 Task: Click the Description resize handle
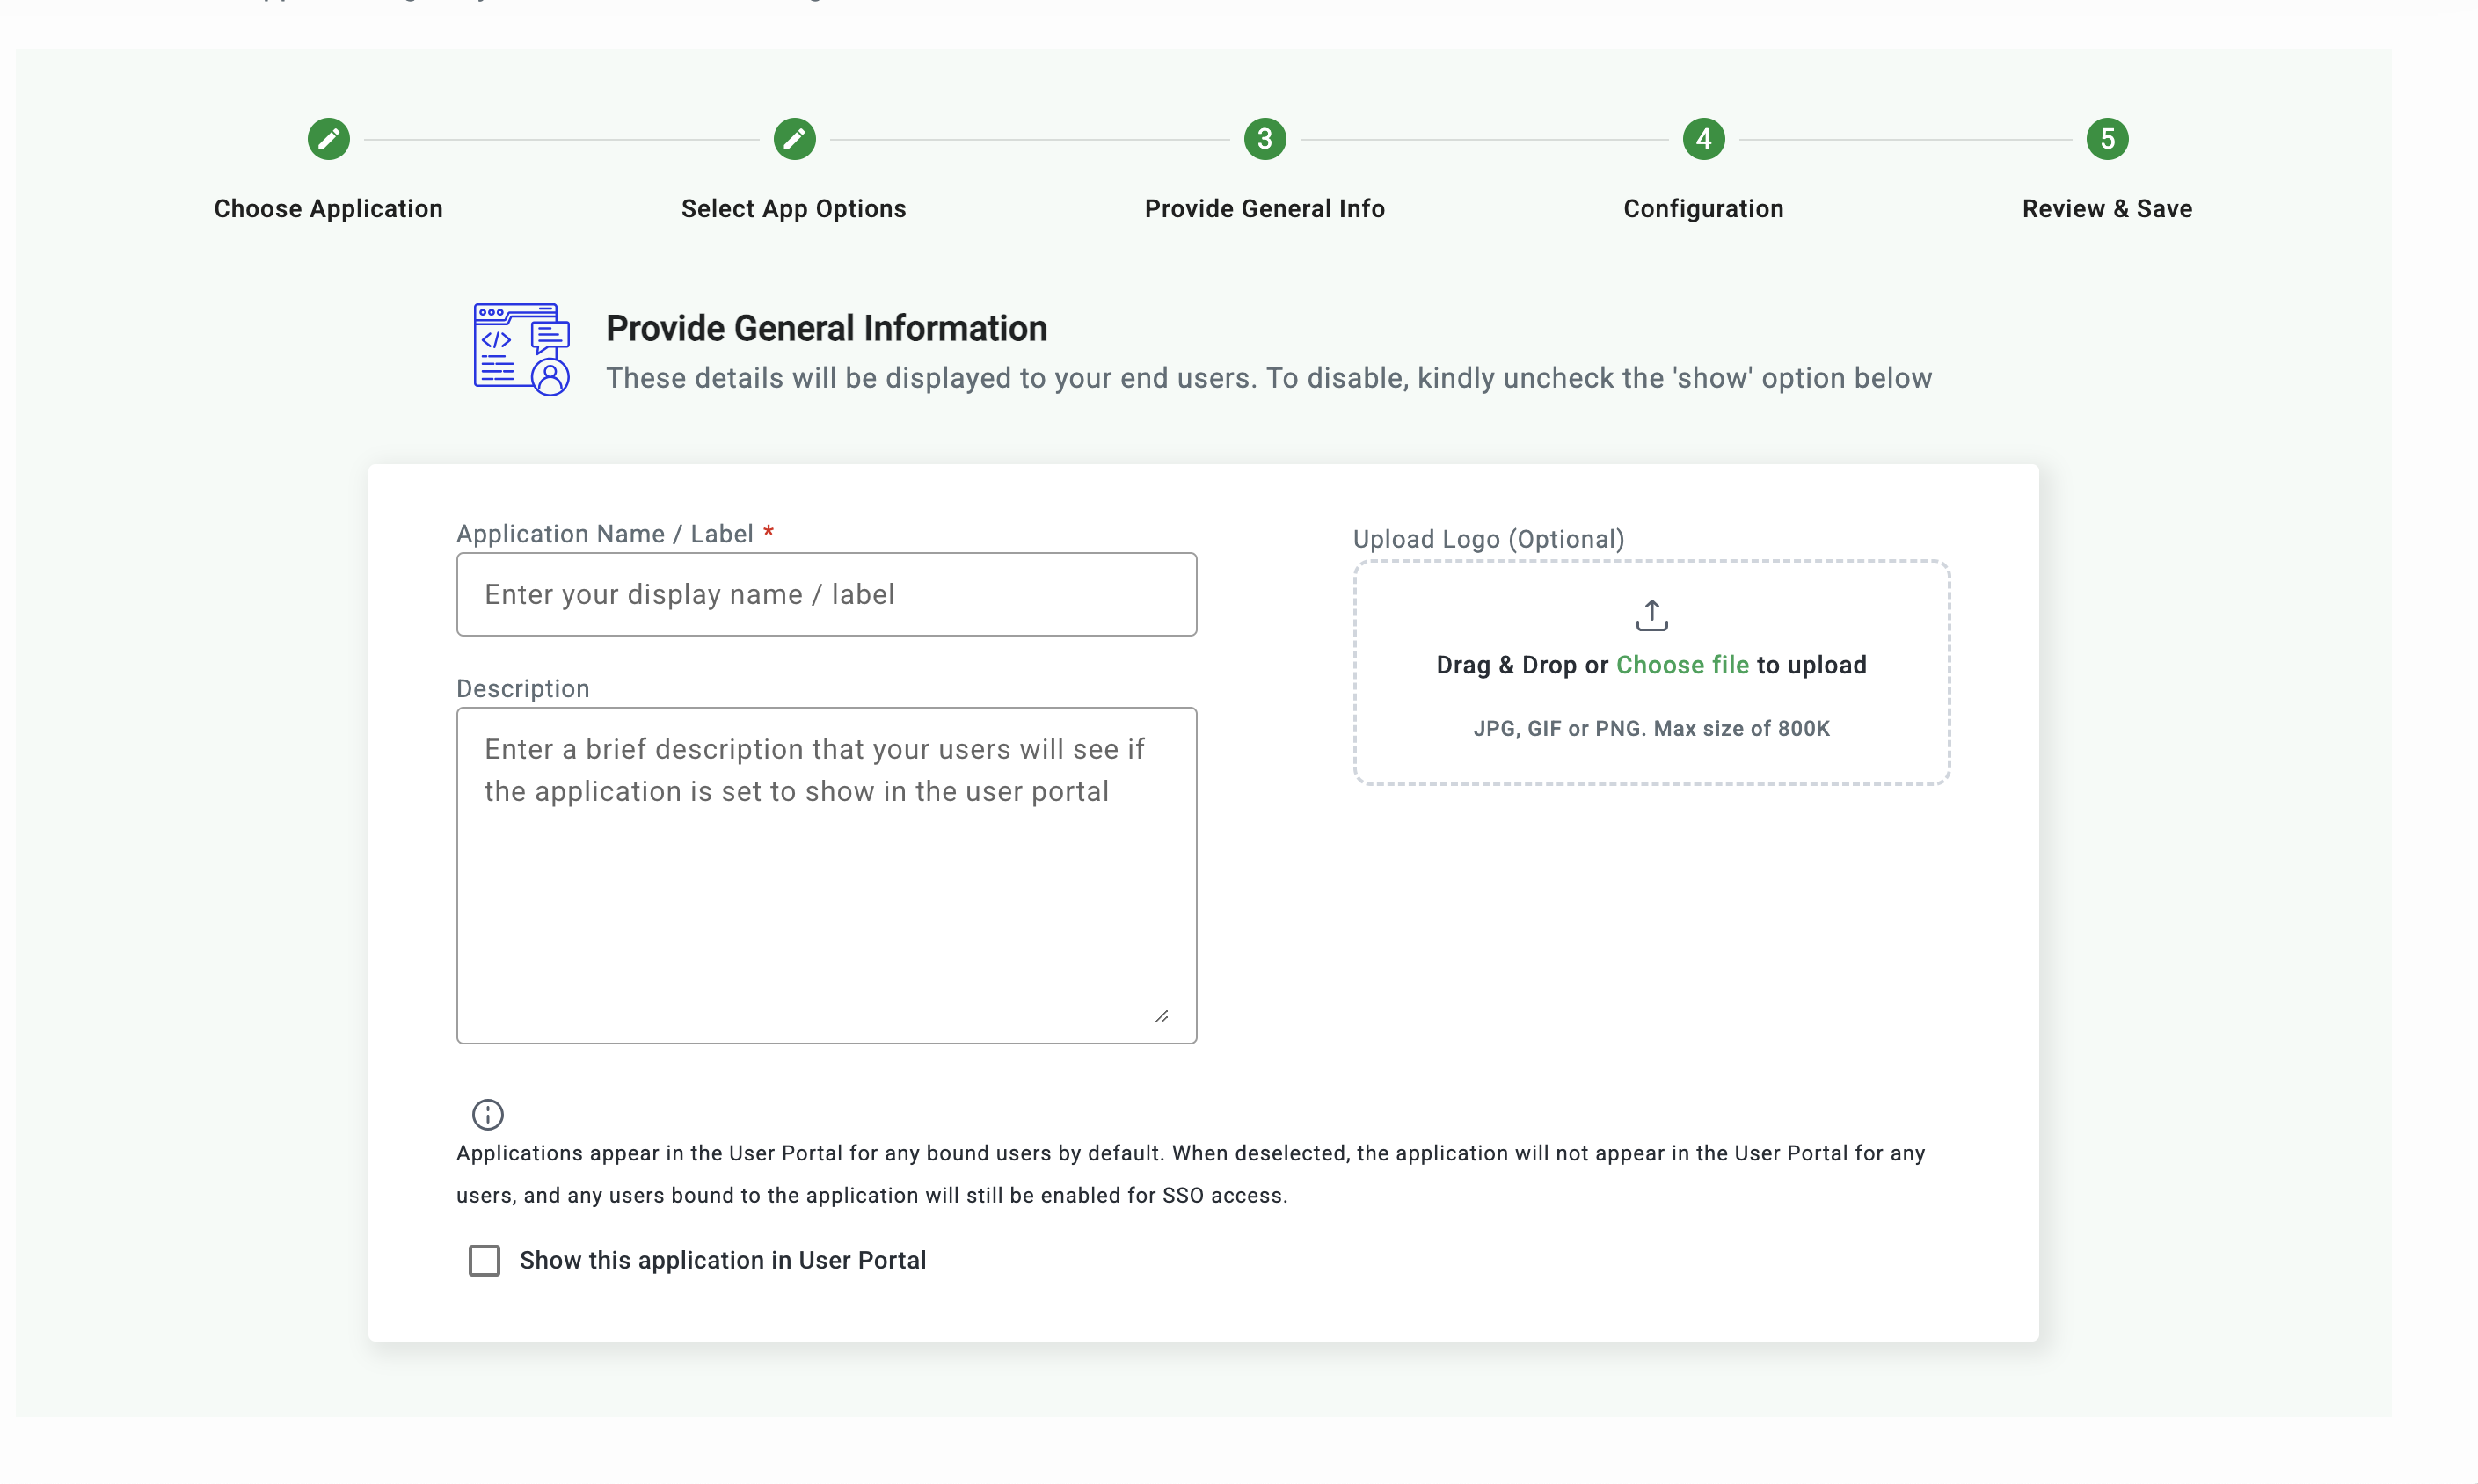[1161, 1016]
